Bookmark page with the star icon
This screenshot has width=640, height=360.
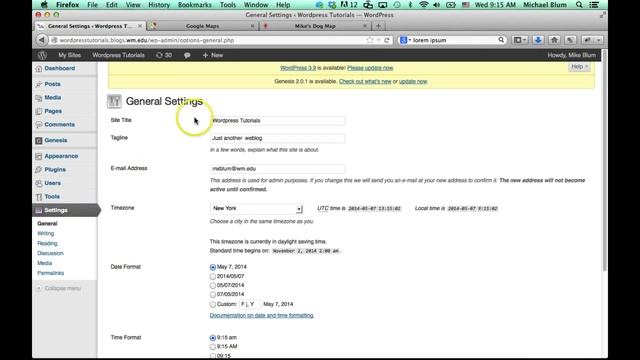tap(370, 40)
